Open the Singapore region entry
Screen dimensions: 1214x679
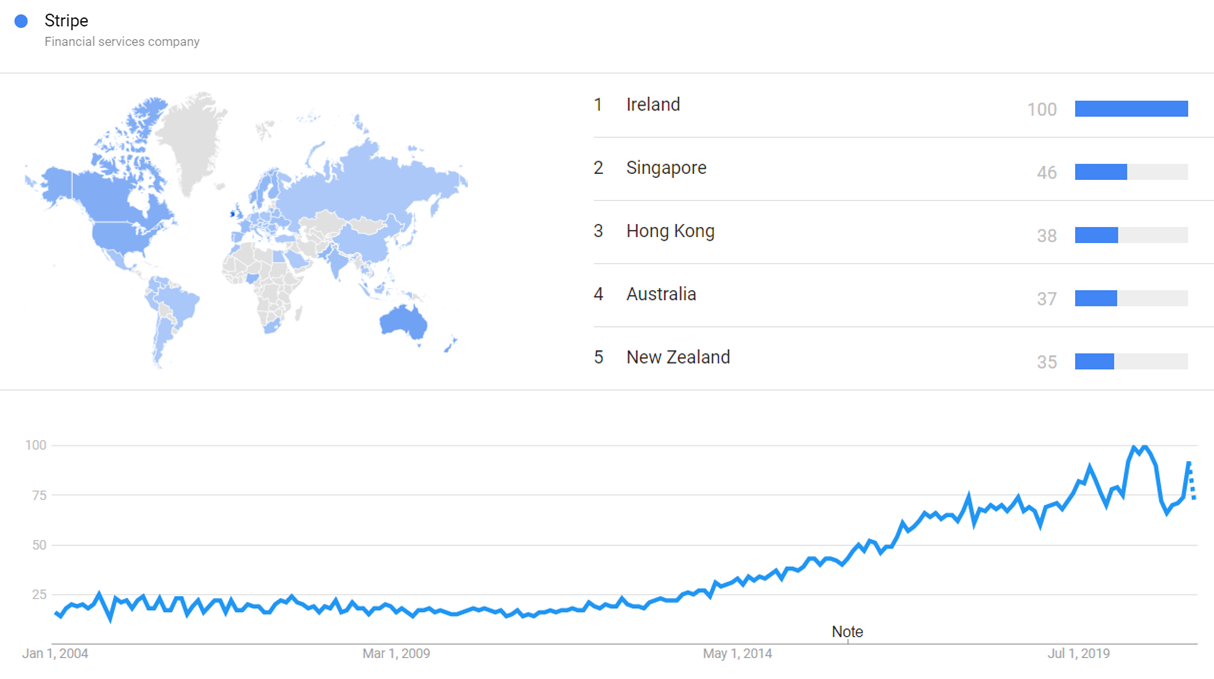[x=890, y=169]
